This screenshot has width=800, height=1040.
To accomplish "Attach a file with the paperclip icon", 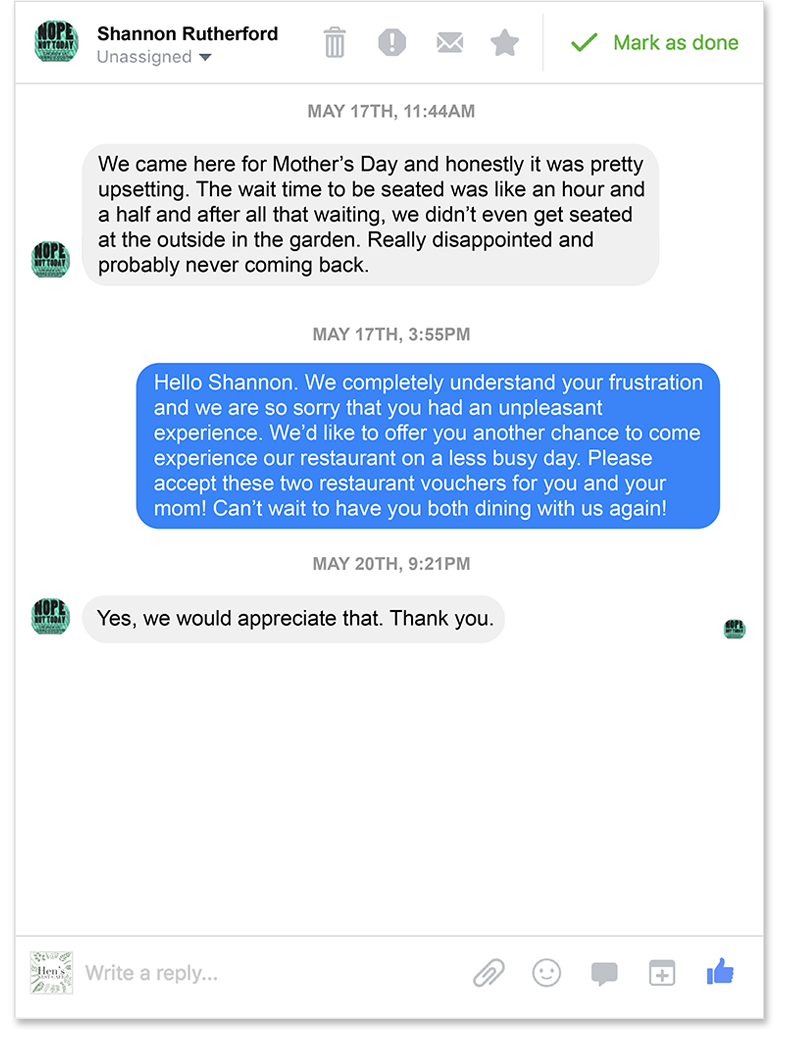I will click(489, 974).
